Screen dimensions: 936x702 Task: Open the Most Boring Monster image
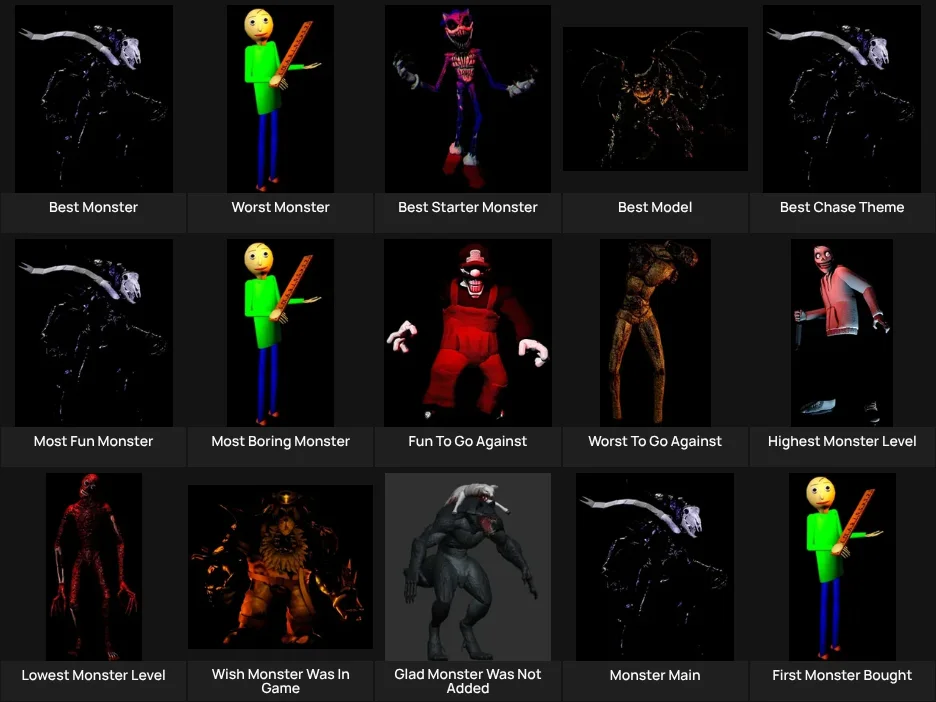281,332
